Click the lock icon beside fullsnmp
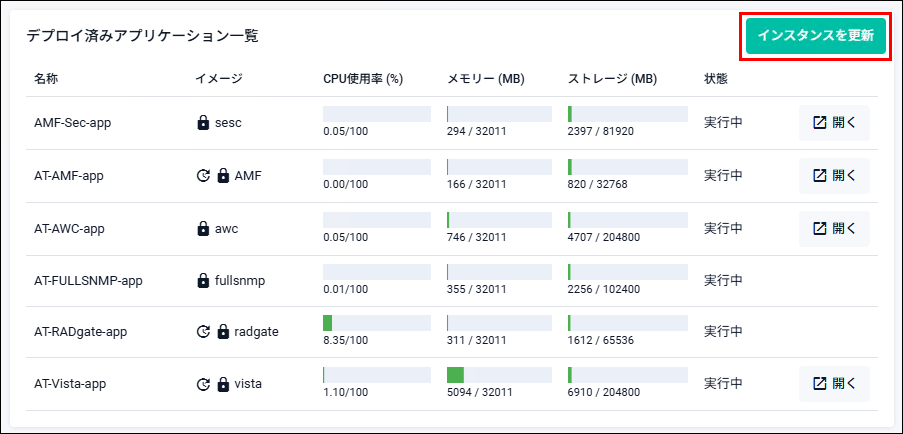Viewport: 903px width, 434px height. pos(203,281)
